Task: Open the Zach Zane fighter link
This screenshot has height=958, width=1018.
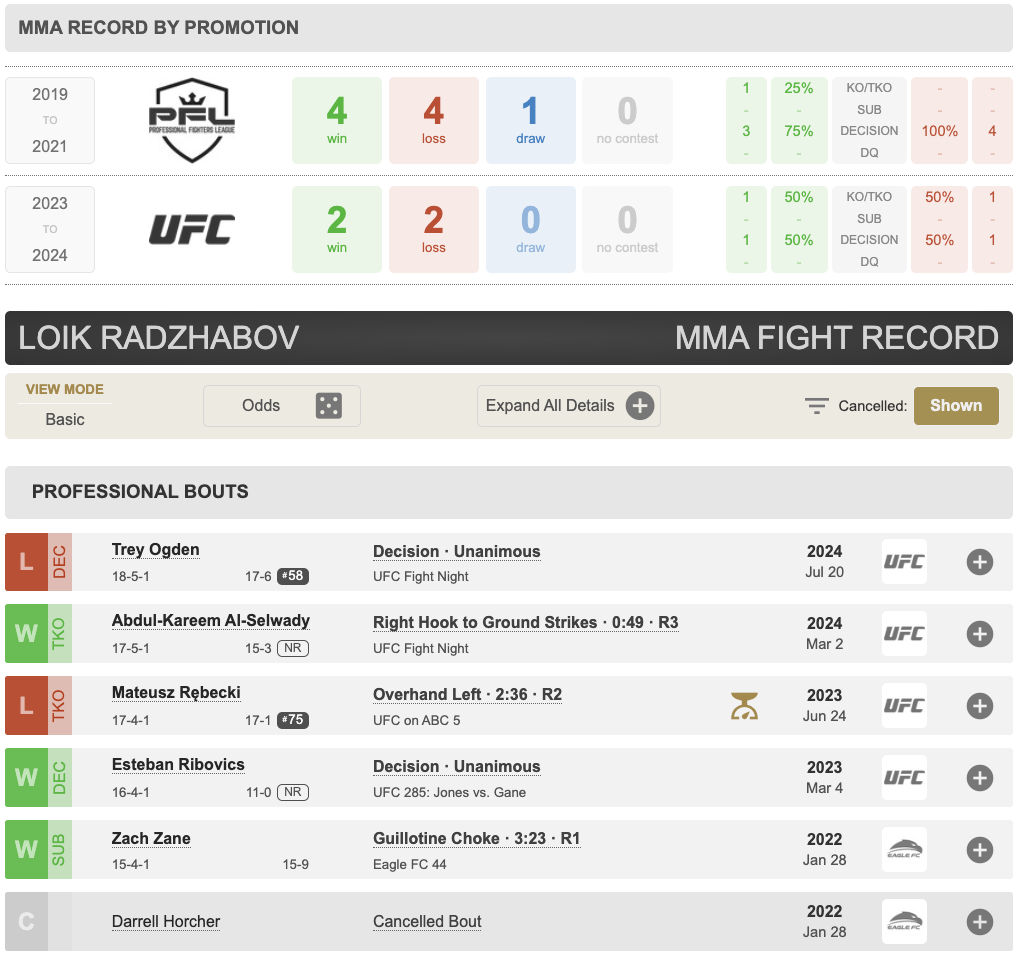Action: pos(151,838)
